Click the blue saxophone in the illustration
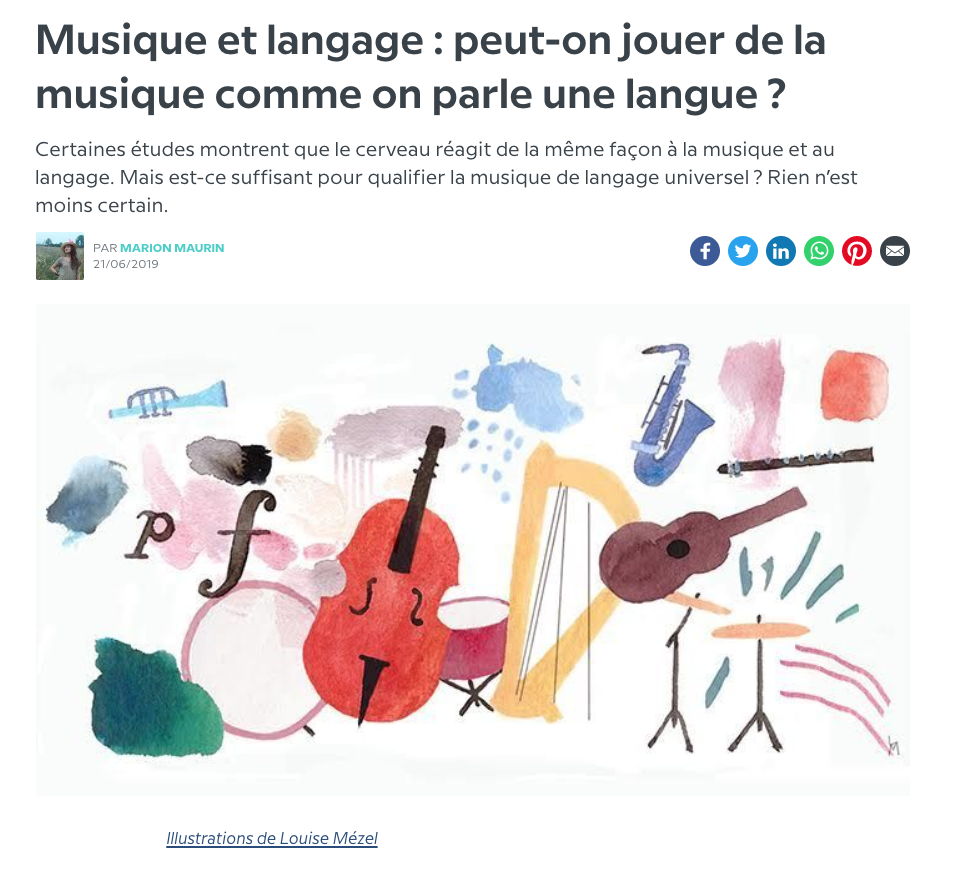Viewport: 969px width, 876px height. tap(669, 414)
